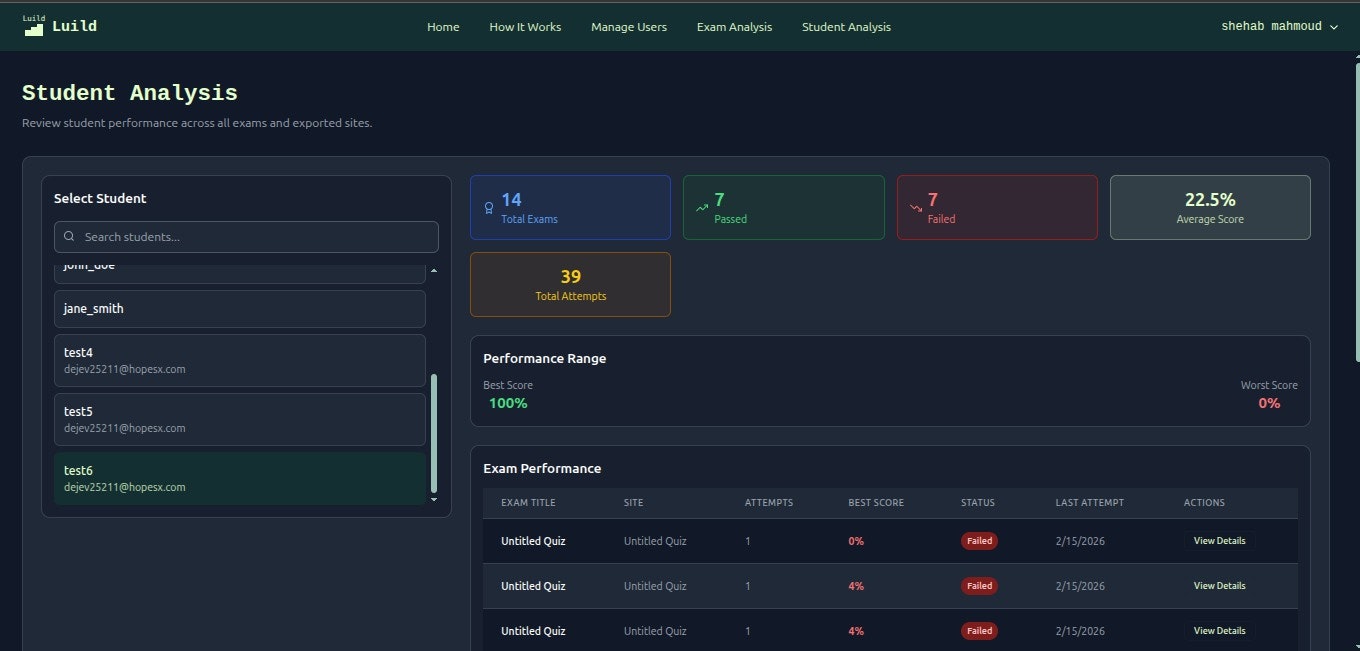This screenshot has height=651, width=1360.
Task: Click the Select Student heading
Action: coord(100,199)
